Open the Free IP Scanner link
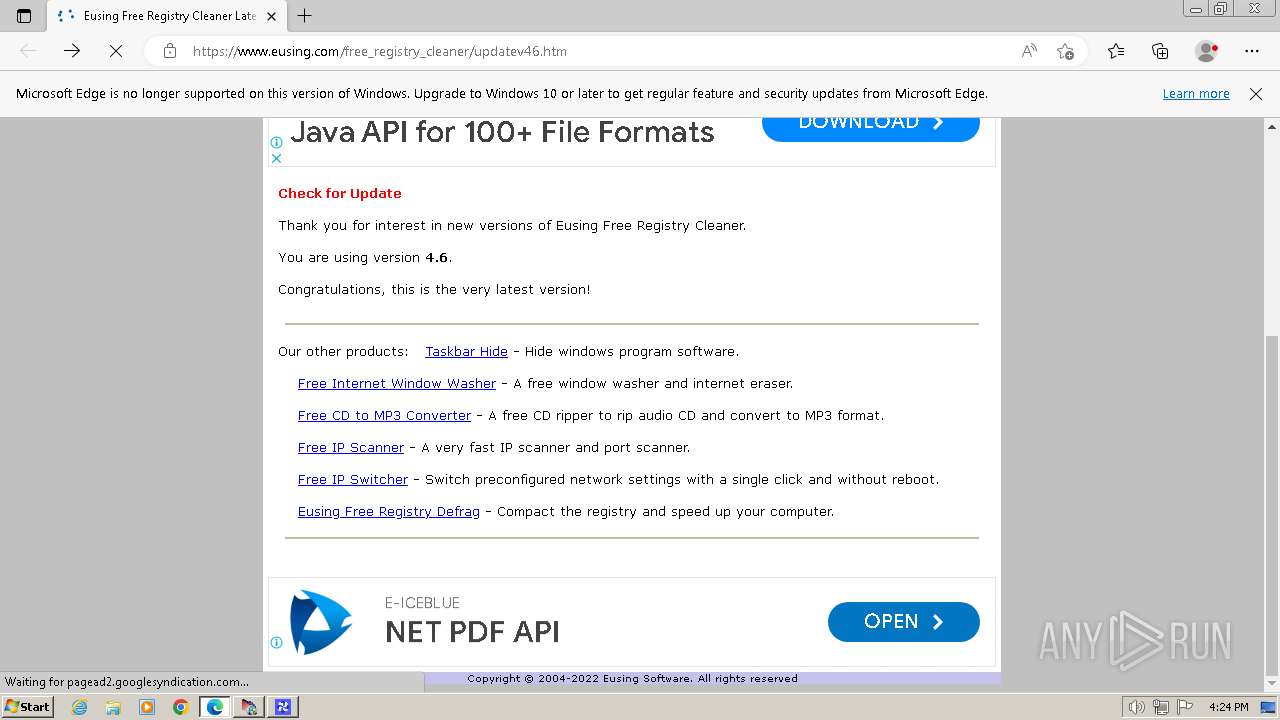This screenshot has height=720, width=1280. click(x=351, y=448)
